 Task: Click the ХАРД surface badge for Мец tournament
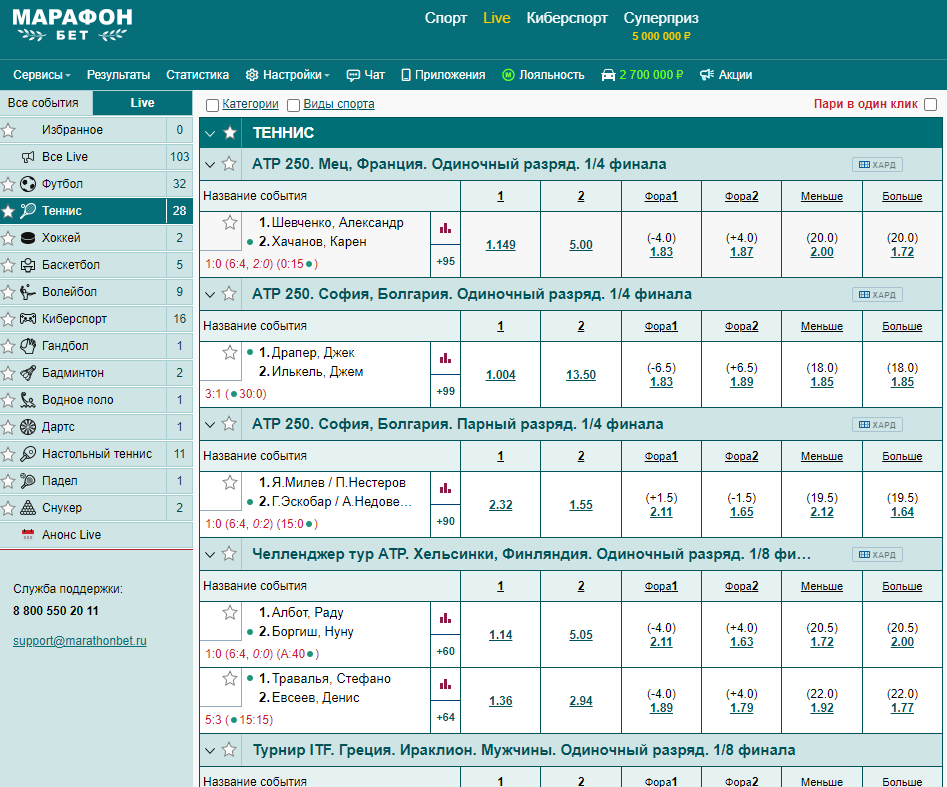[878, 165]
